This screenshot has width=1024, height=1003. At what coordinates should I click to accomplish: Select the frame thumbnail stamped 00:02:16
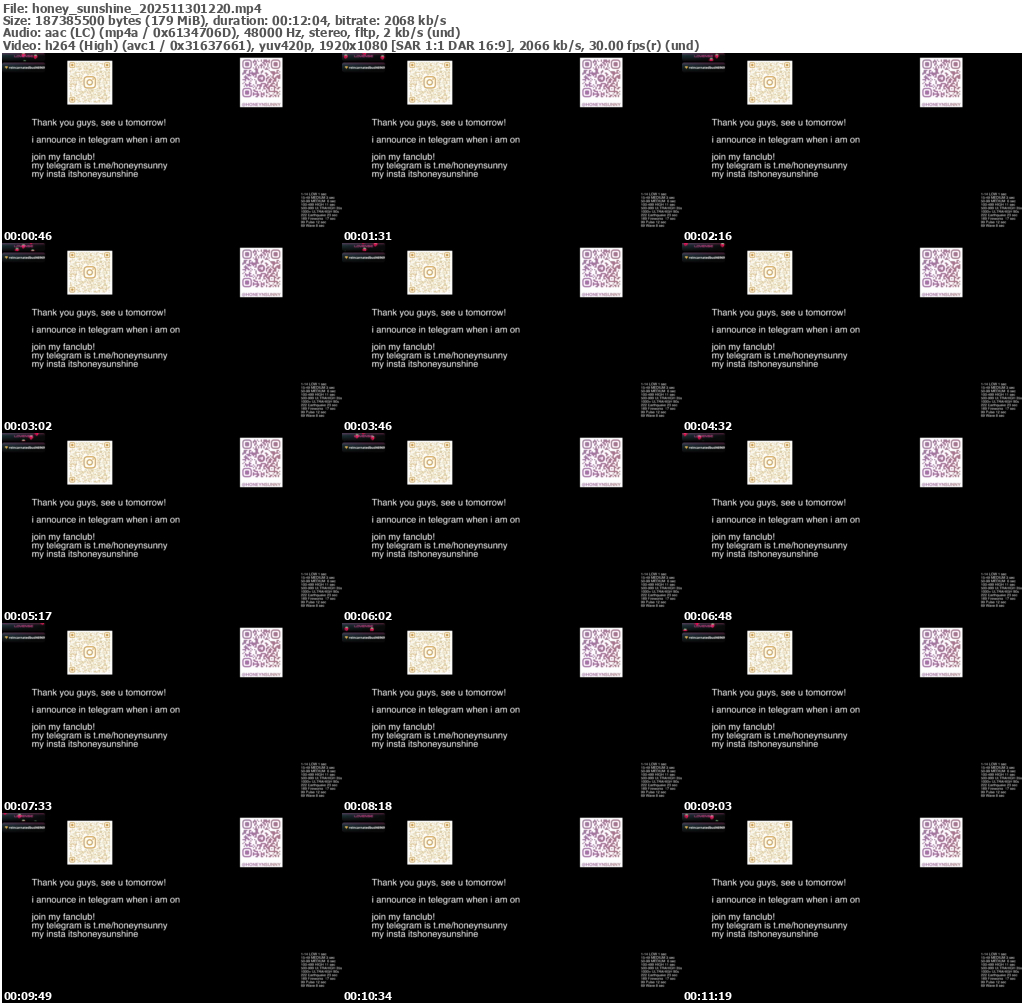click(852, 148)
